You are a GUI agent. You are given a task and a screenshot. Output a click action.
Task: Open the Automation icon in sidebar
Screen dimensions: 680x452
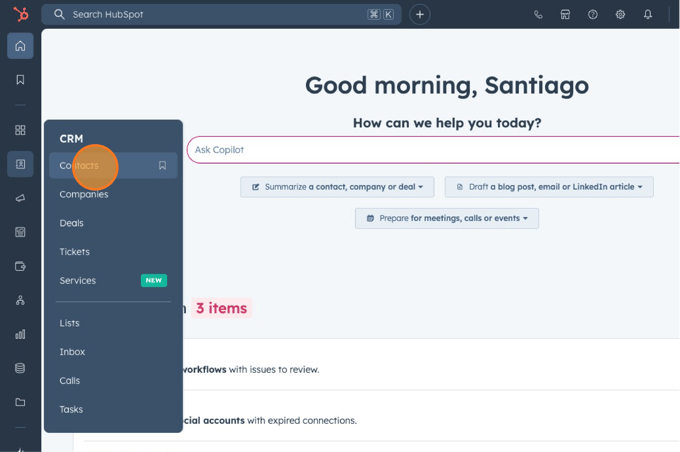pyautogui.click(x=20, y=300)
